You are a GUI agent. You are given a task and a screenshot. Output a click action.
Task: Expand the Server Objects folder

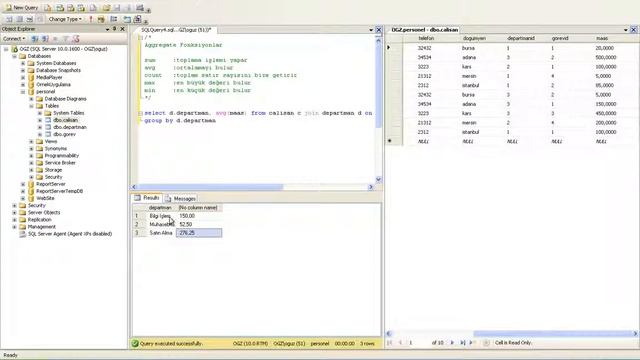(x=15, y=213)
